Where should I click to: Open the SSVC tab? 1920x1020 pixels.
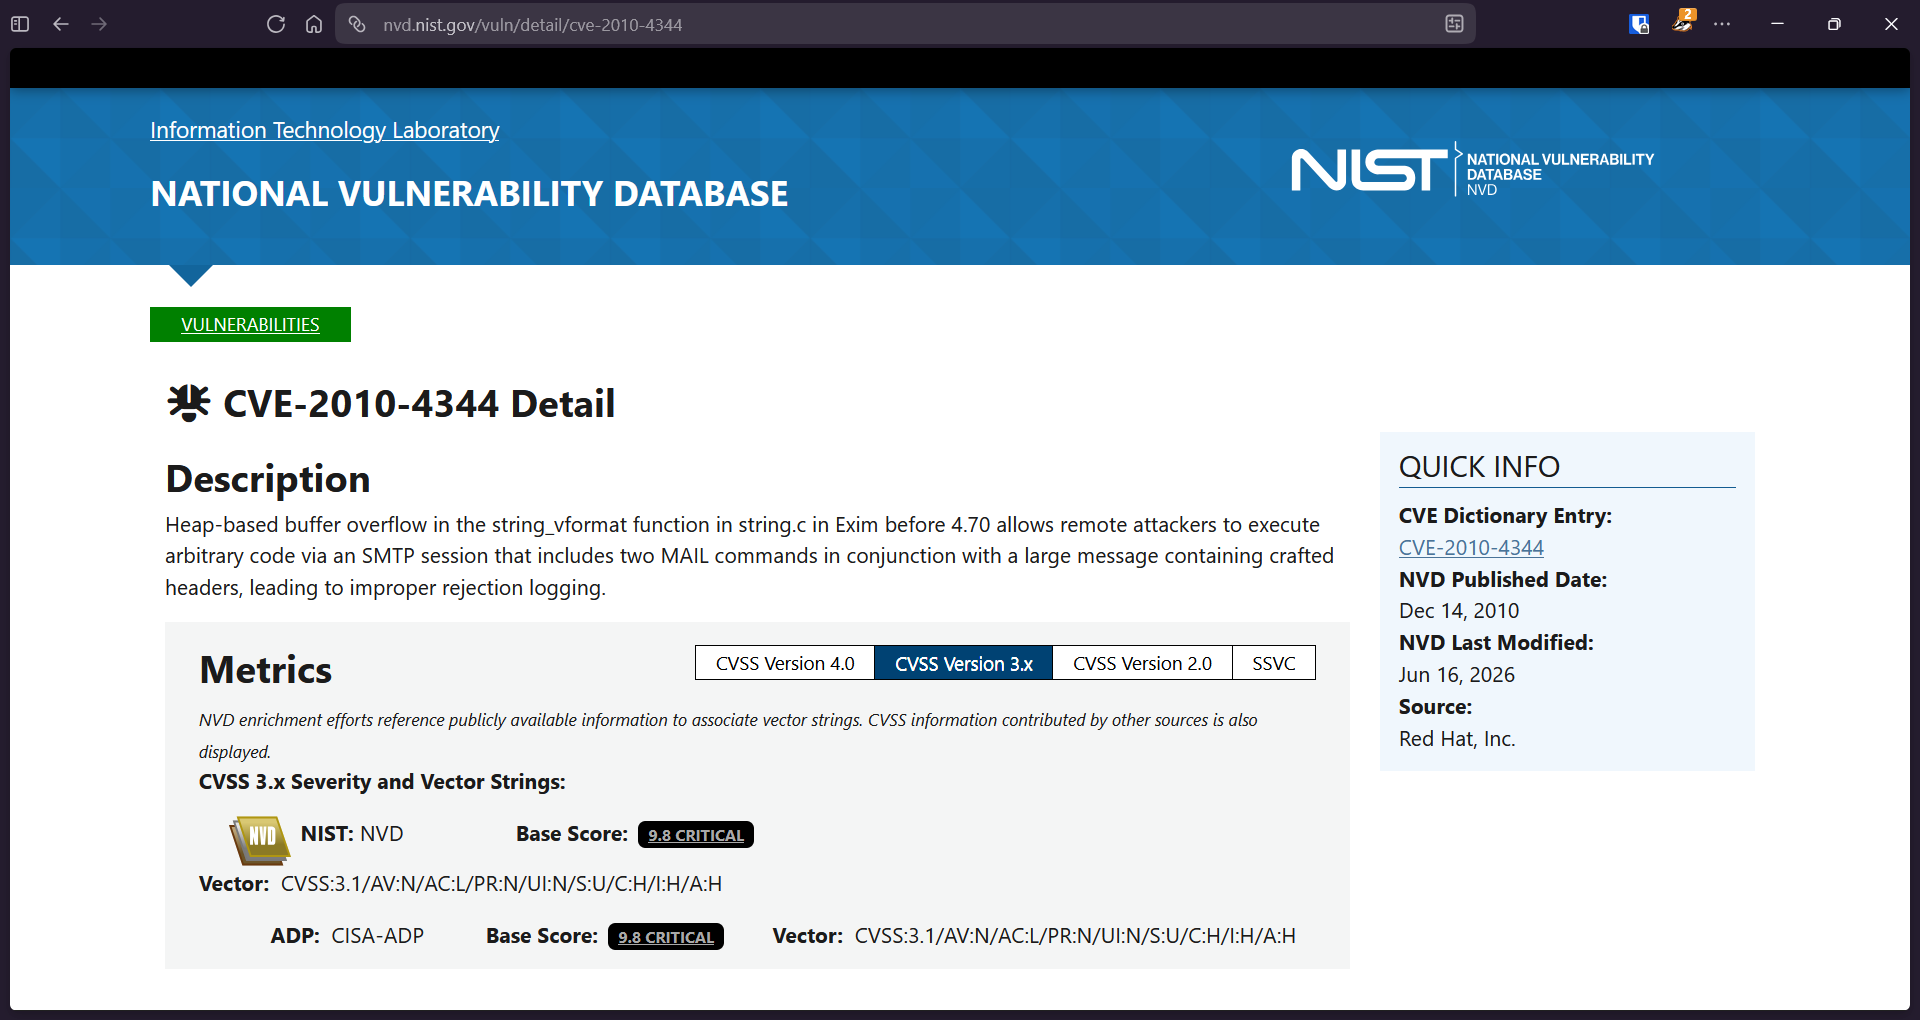(x=1274, y=663)
